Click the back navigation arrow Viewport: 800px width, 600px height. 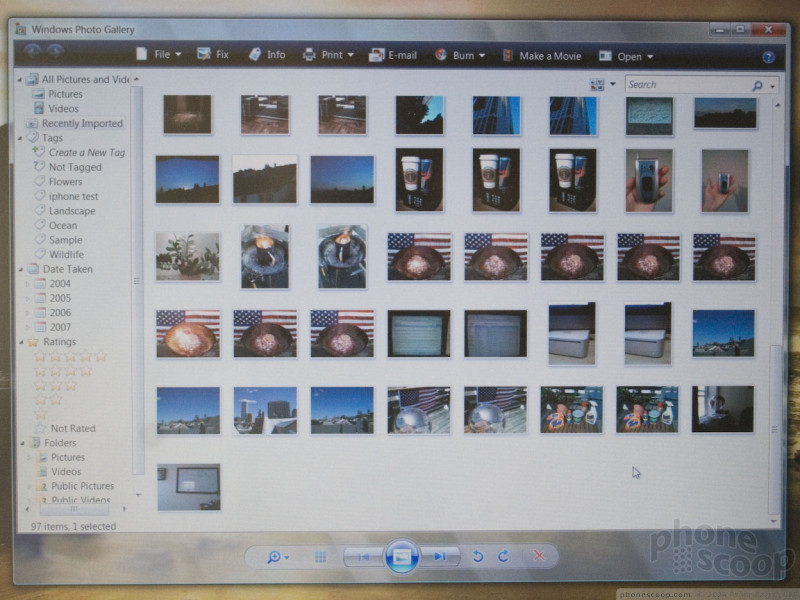pyautogui.click(x=33, y=51)
